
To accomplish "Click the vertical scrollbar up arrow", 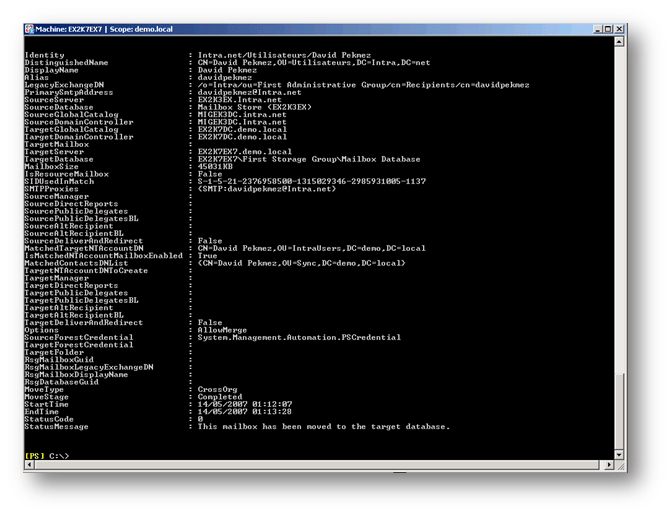I will point(621,42).
